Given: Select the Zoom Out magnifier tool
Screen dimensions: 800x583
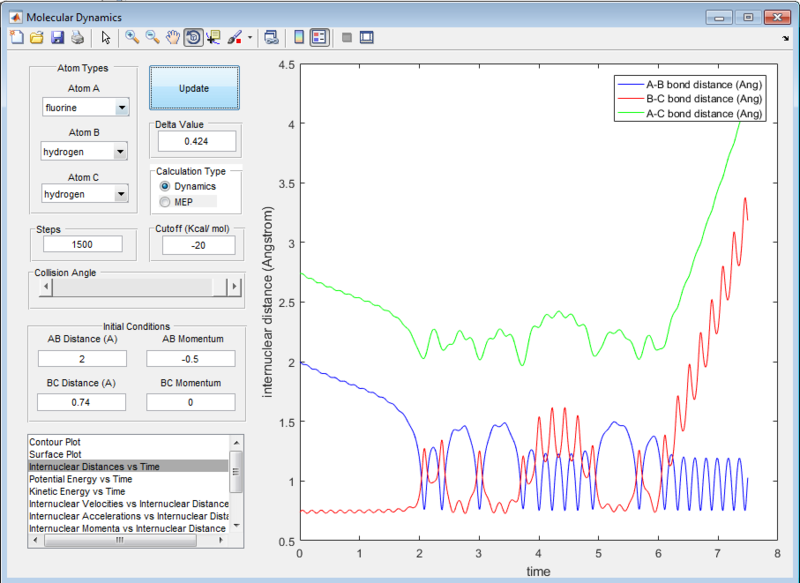Looking at the screenshot, I should [x=153, y=38].
